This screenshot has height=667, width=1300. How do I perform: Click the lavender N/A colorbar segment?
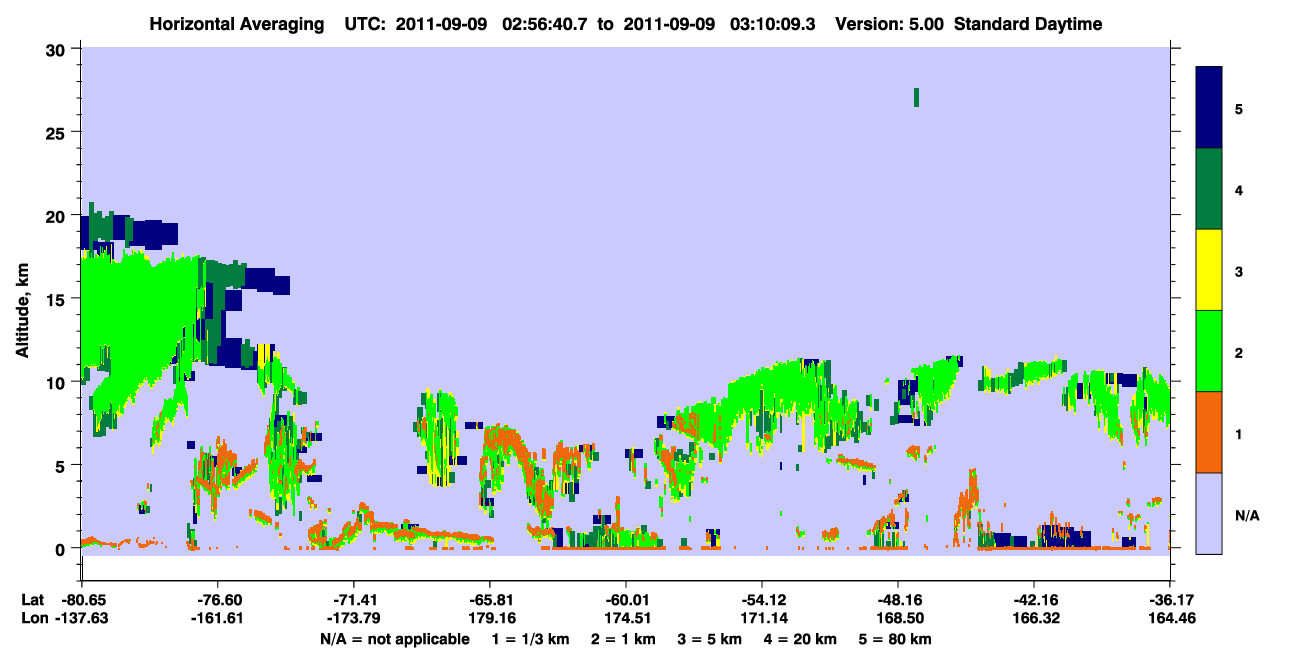click(x=1210, y=513)
